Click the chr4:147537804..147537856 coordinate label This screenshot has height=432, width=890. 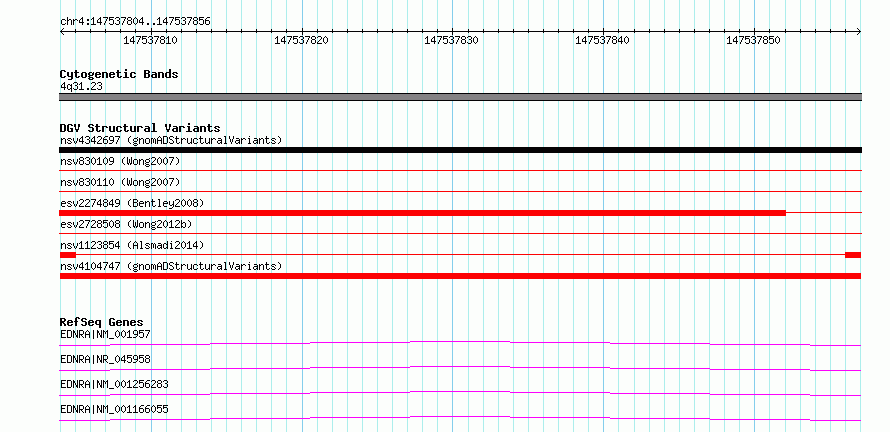[x=135, y=22]
